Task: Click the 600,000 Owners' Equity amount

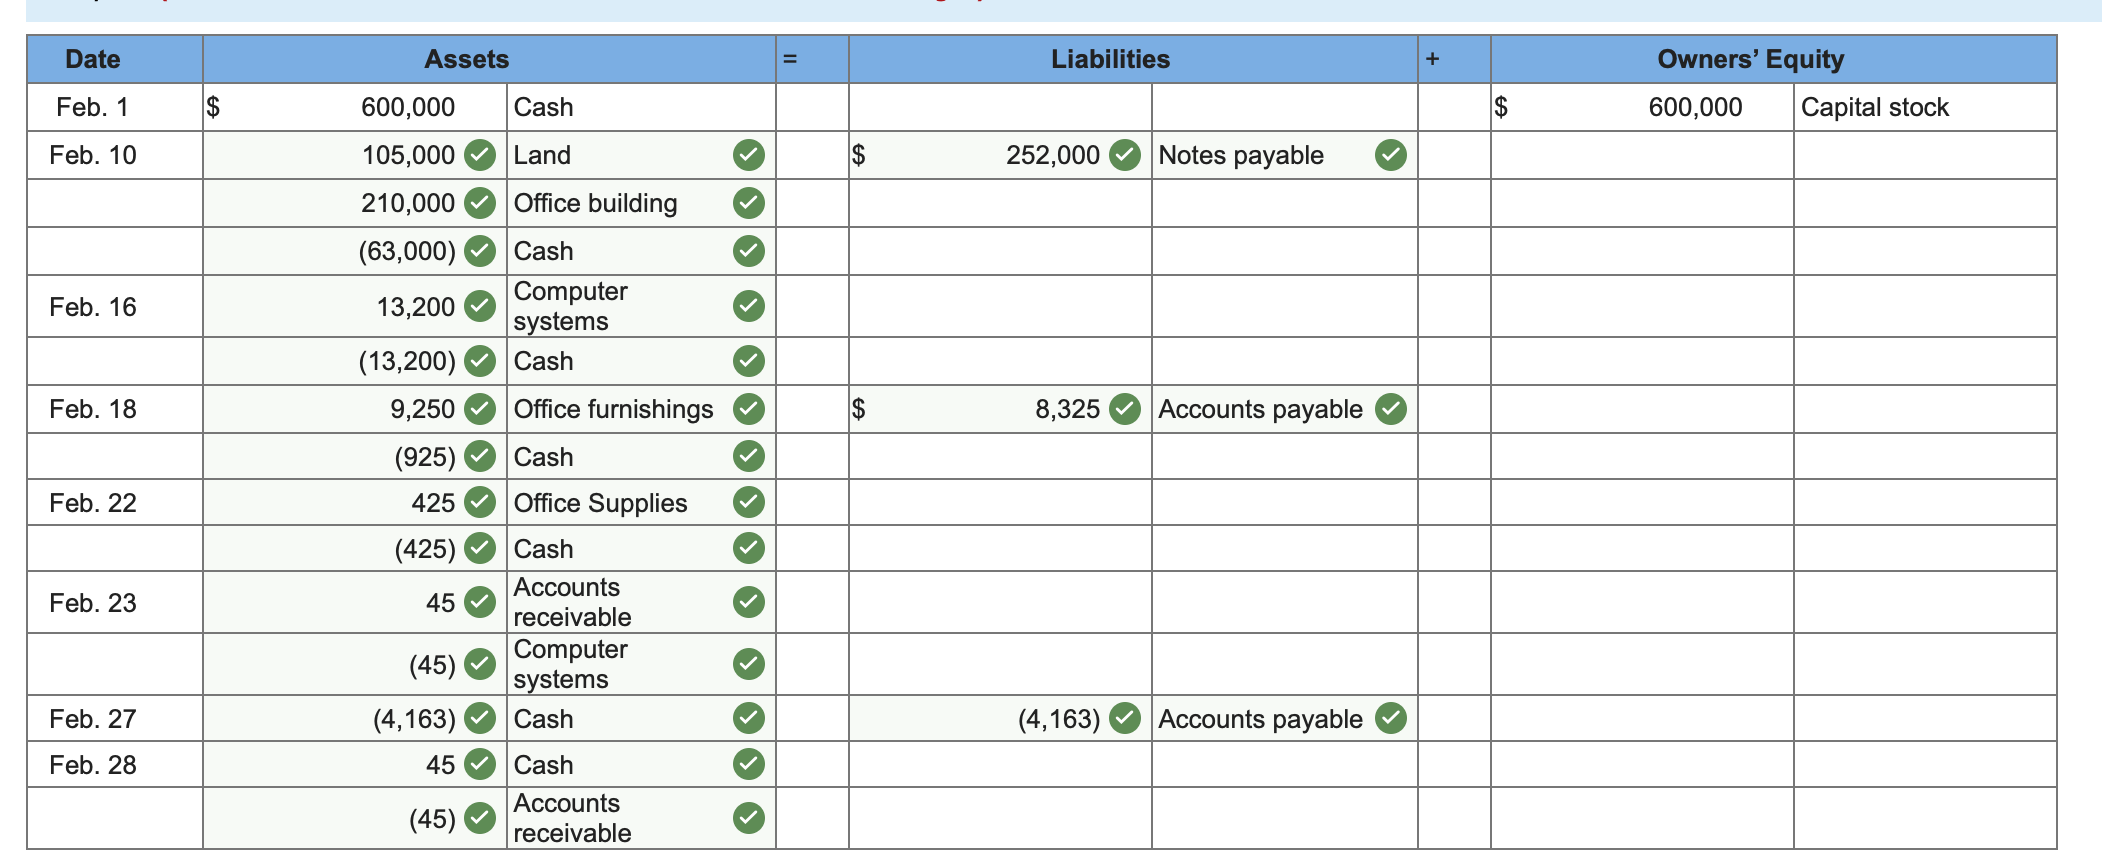Action: click(x=1695, y=107)
